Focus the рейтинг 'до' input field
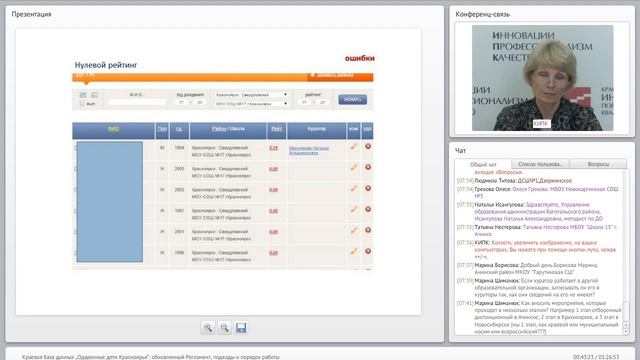 click(322, 102)
